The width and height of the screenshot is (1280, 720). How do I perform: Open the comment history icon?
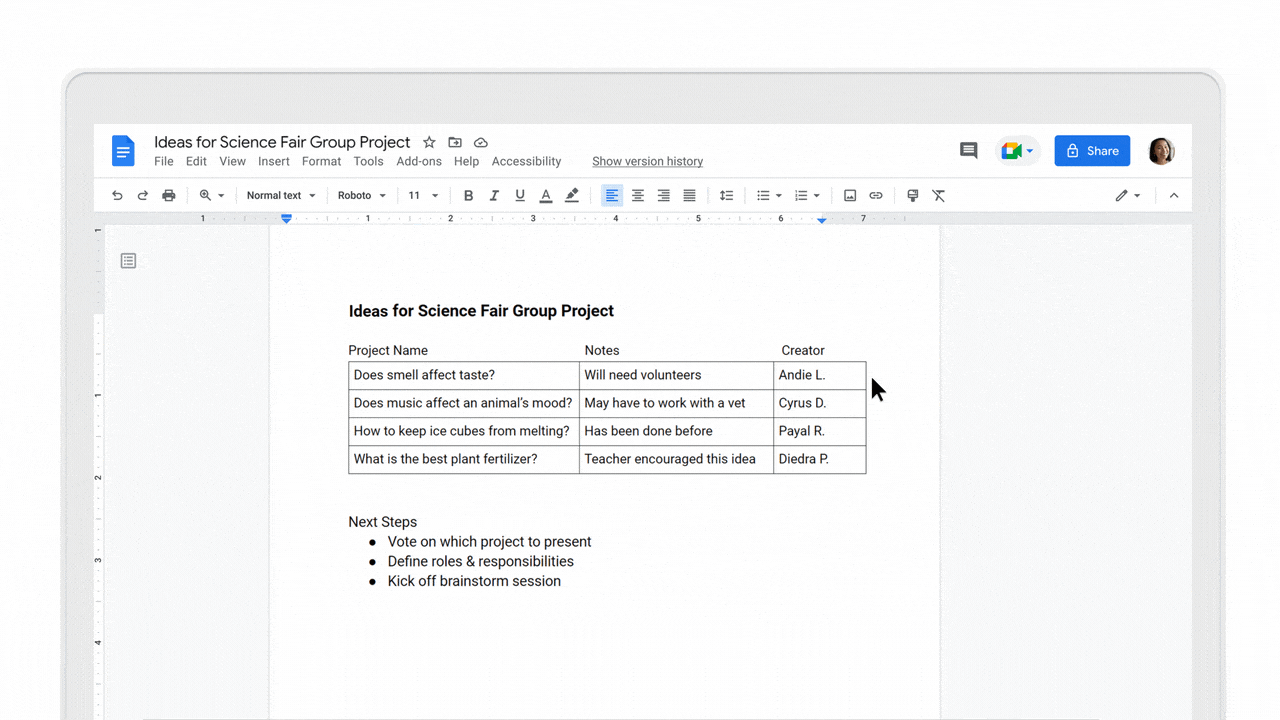[968, 150]
